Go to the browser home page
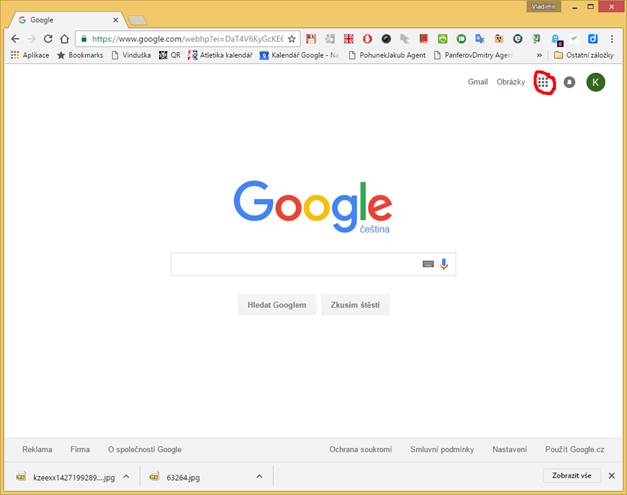 pos(64,39)
